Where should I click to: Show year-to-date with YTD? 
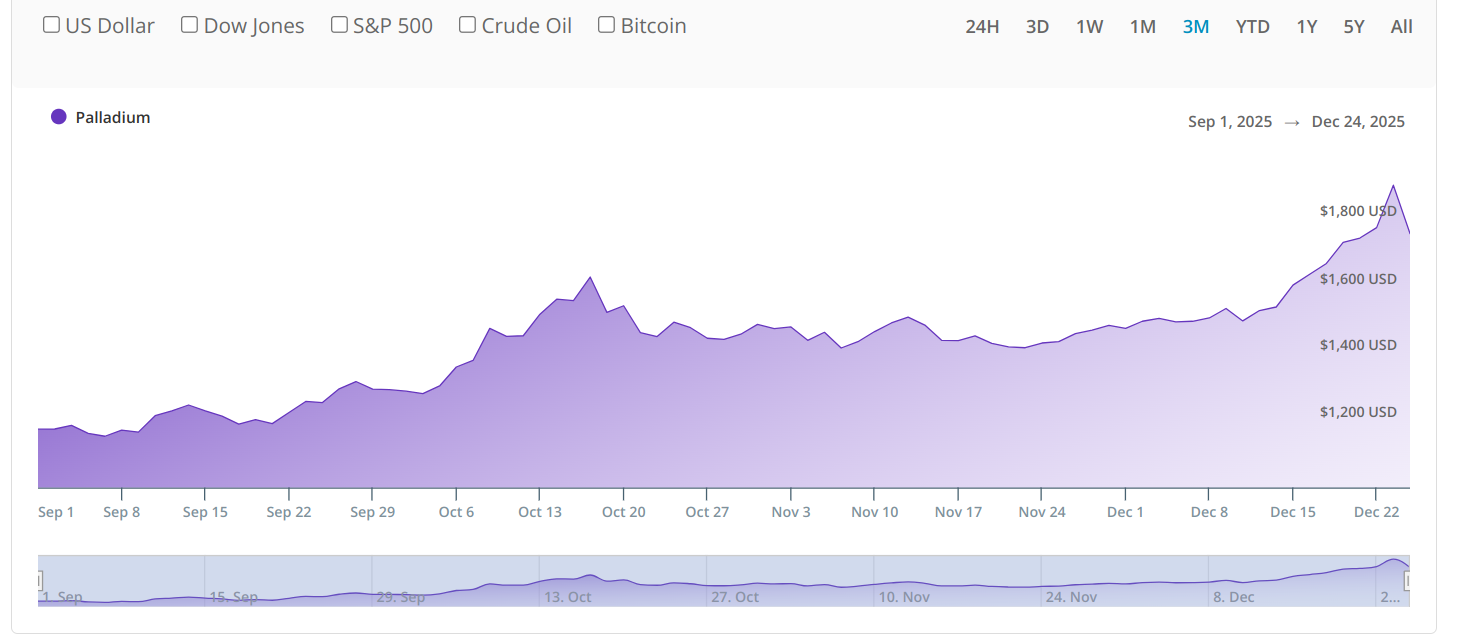pos(1252,27)
